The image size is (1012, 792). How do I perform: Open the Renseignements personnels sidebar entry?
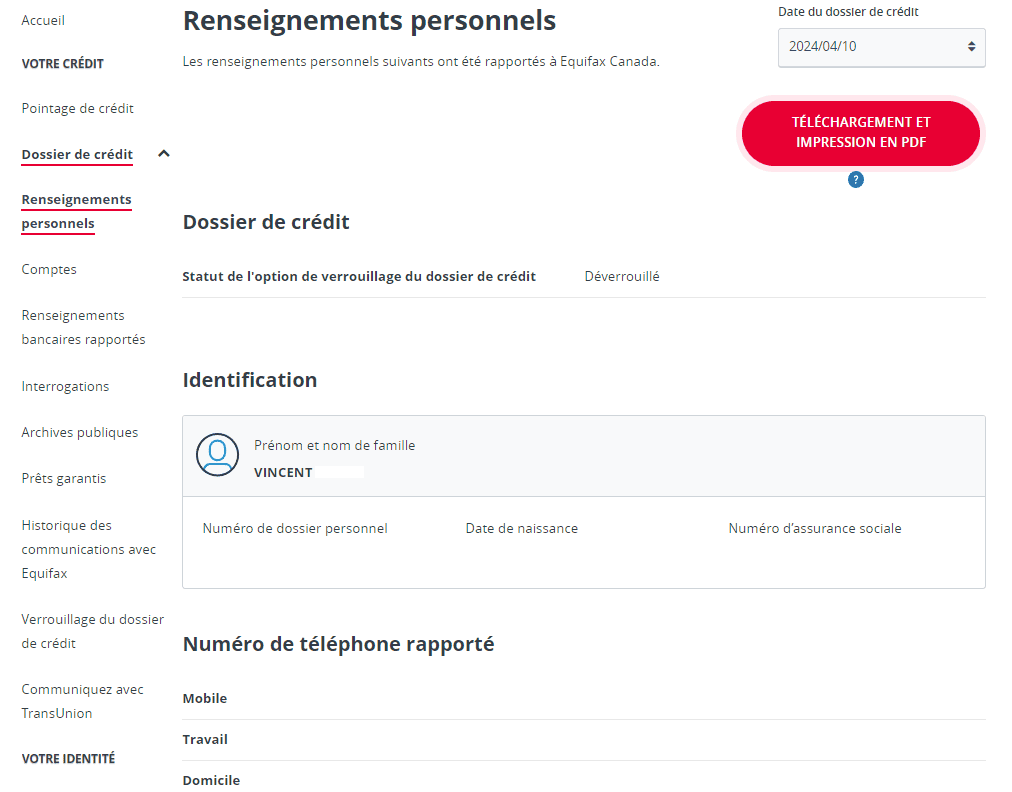coord(76,211)
